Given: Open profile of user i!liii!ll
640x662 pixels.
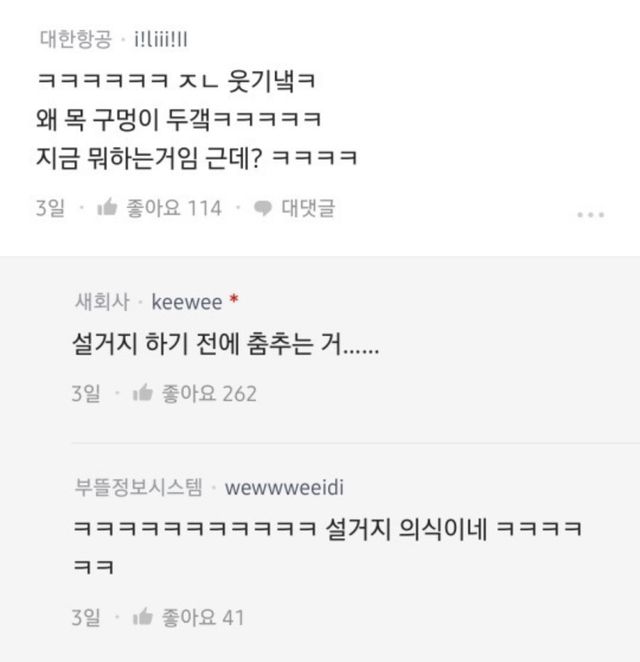Looking at the screenshot, I should coord(161,40).
